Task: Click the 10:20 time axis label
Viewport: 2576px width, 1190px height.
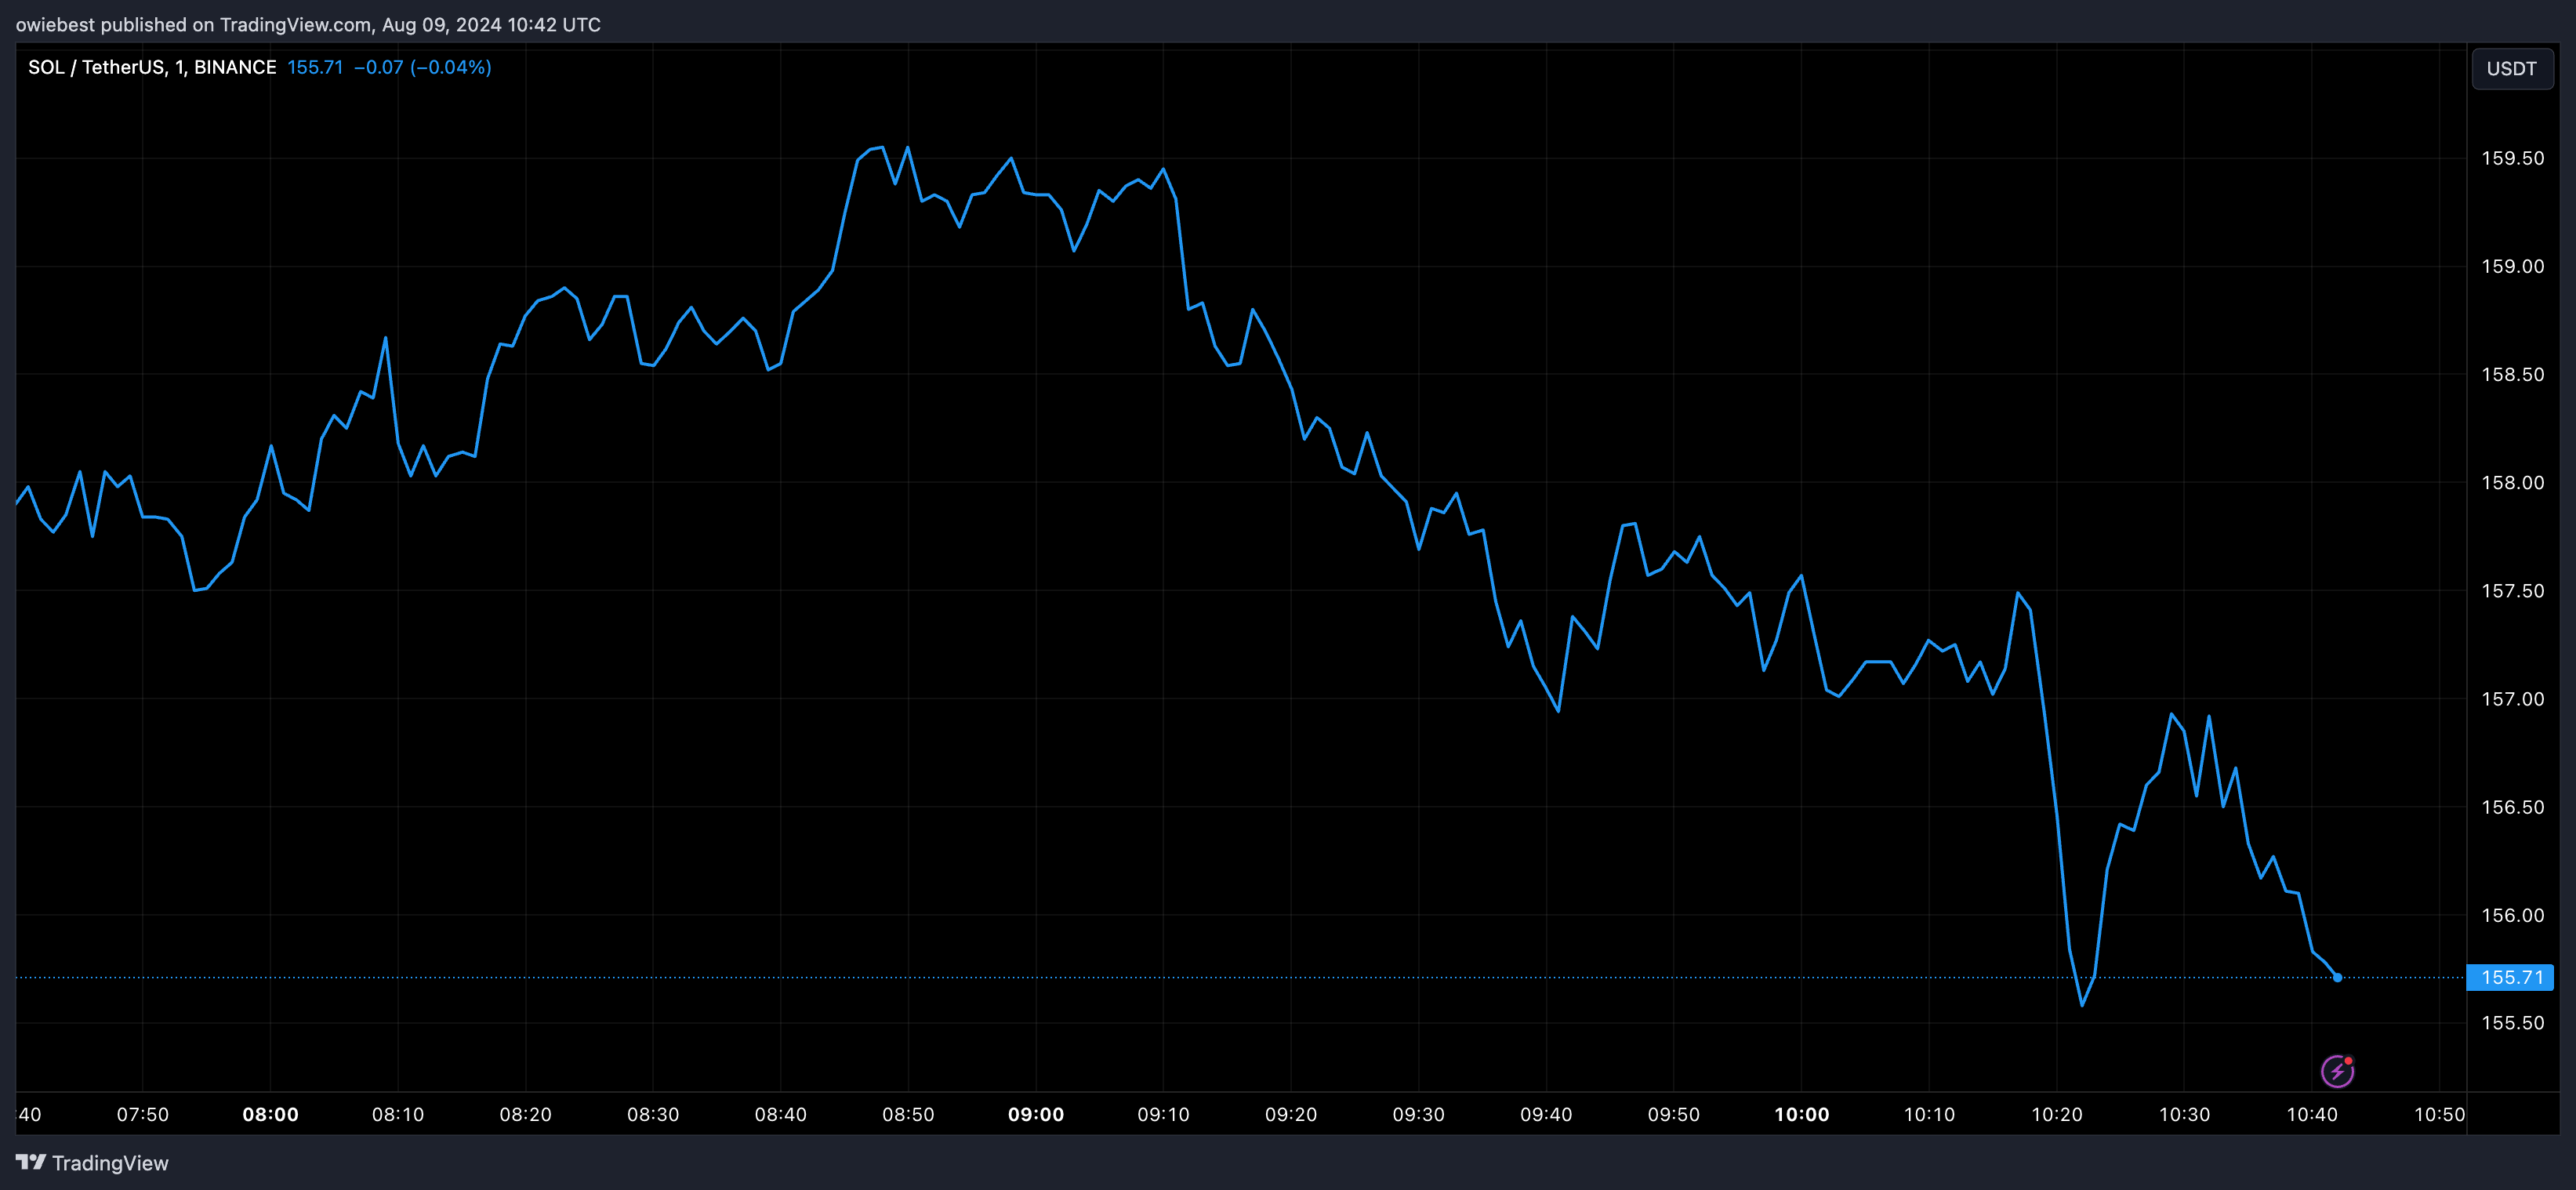Action: (x=2057, y=1114)
